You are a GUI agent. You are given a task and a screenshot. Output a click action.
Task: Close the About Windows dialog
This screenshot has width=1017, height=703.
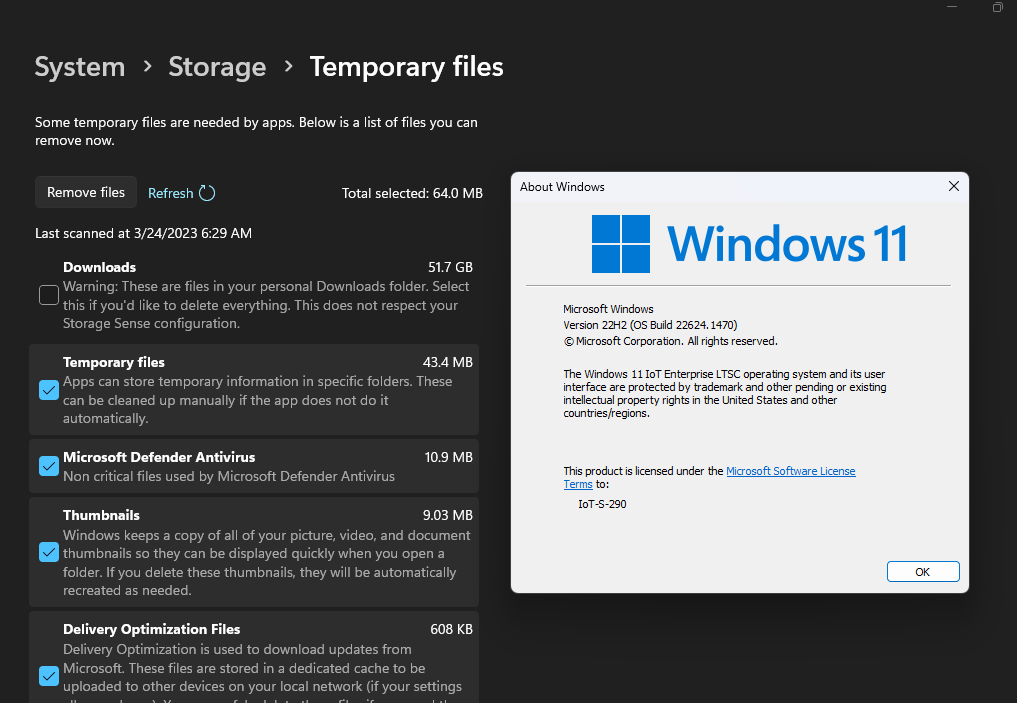[x=953, y=186]
